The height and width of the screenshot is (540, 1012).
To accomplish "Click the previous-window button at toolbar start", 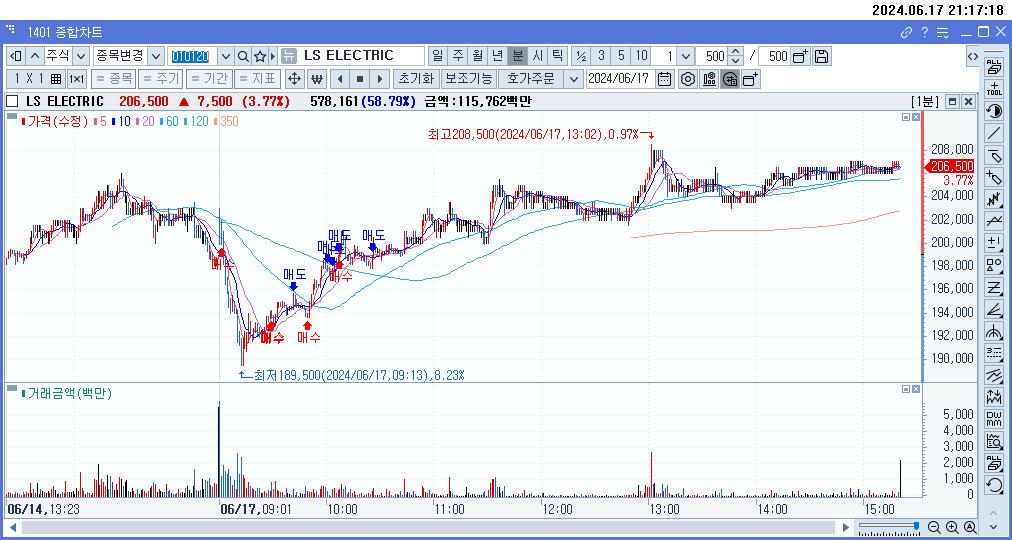I will (16, 56).
